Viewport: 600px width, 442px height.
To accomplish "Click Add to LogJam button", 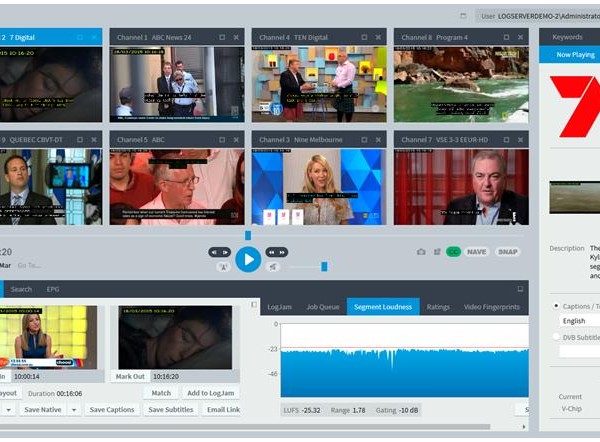I will (210, 393).
